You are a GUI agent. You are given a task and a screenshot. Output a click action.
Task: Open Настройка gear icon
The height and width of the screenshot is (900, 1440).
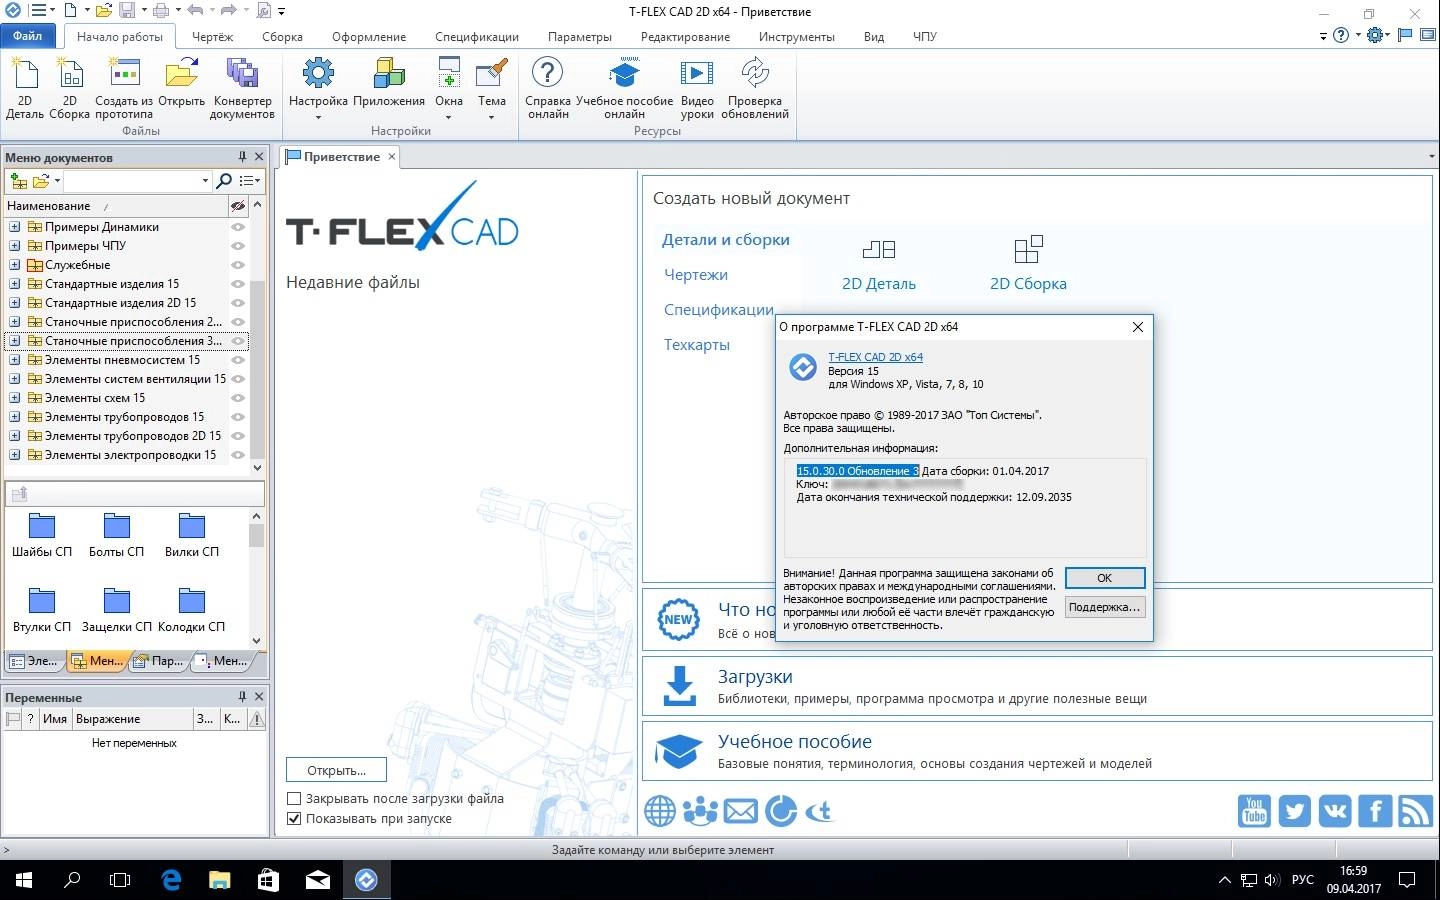318,75
